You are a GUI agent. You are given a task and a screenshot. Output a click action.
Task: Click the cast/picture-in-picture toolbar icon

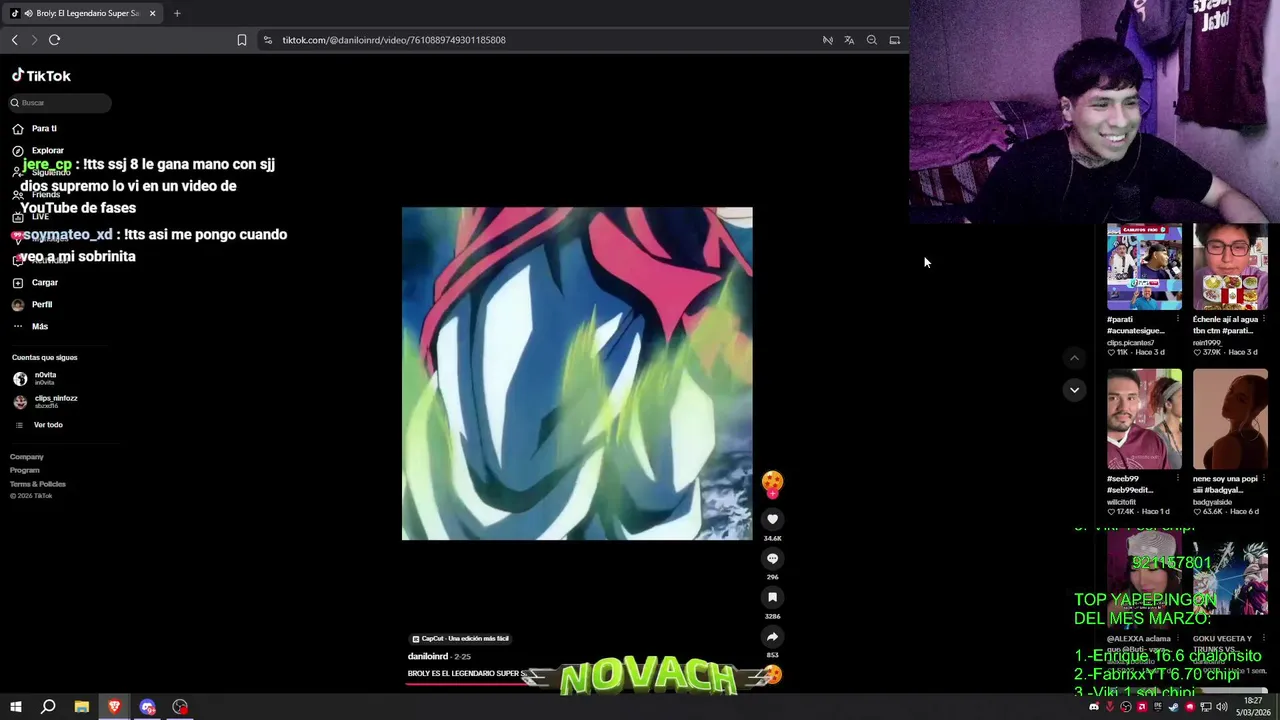pos(895,40)
